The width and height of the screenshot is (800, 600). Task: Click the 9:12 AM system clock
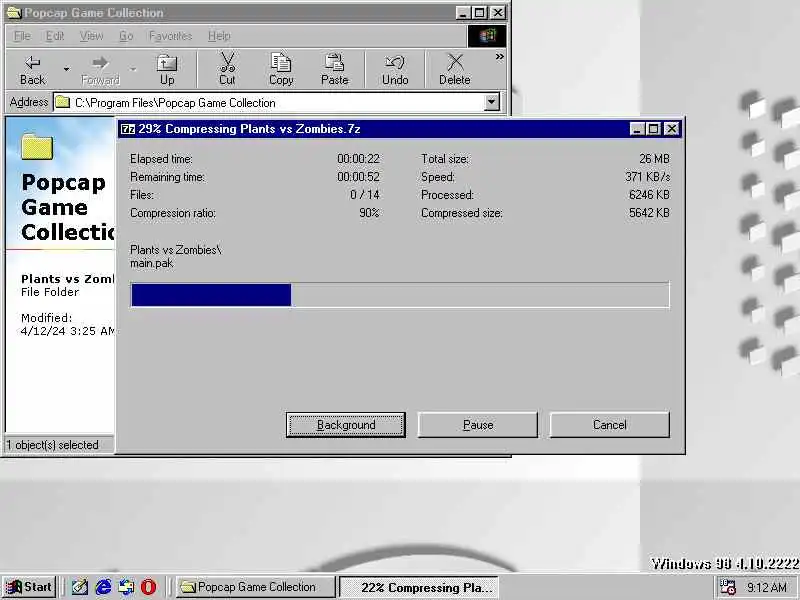pos(767,588)
